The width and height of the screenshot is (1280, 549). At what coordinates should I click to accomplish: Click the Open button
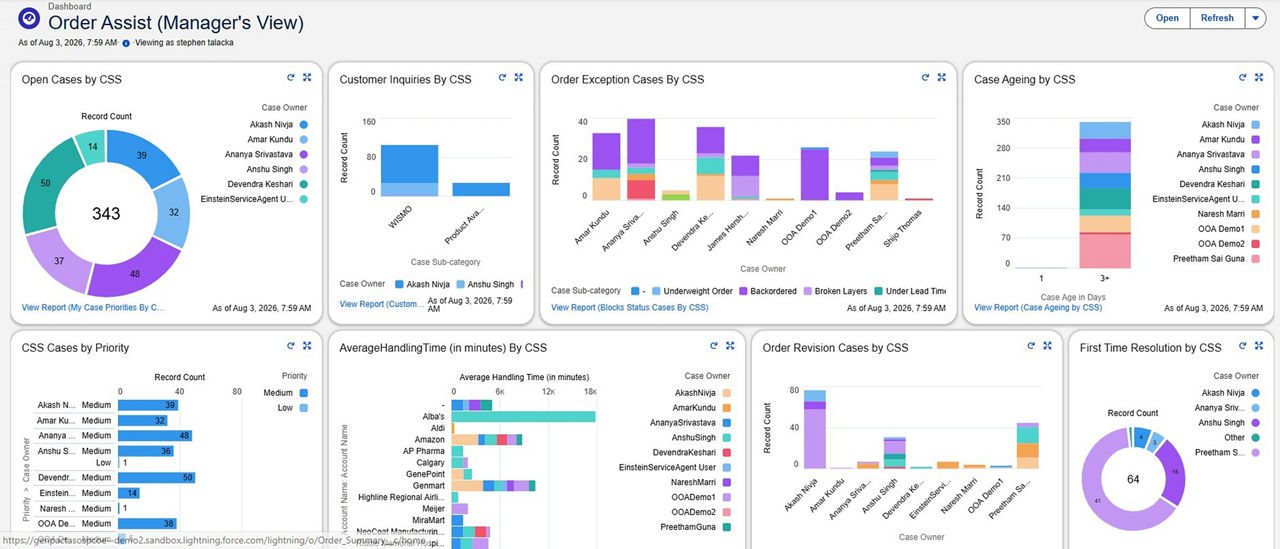[1167, 18]
